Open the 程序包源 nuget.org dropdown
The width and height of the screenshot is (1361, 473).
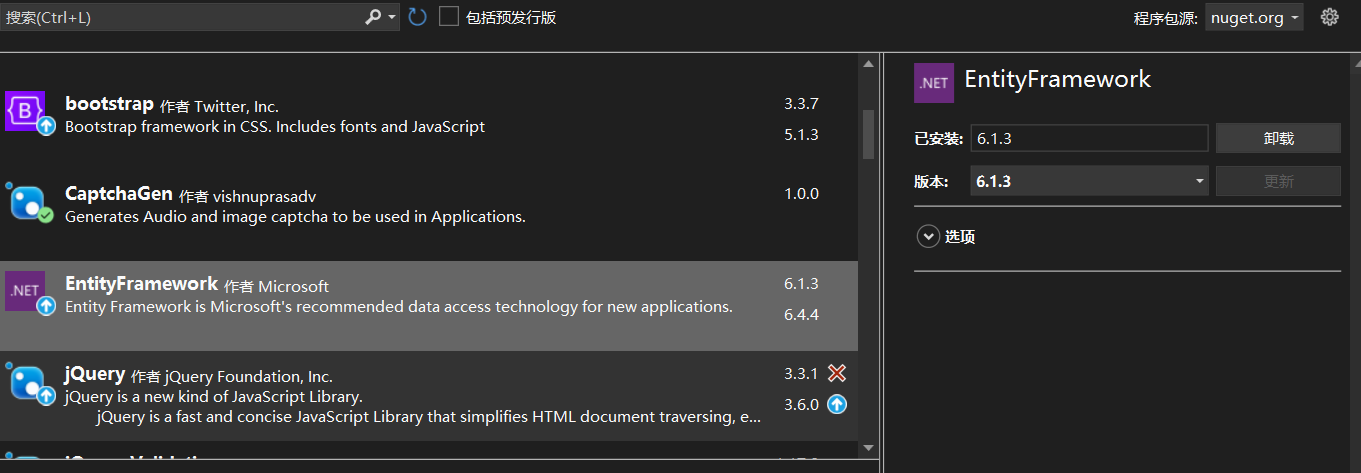[1254, 17]
